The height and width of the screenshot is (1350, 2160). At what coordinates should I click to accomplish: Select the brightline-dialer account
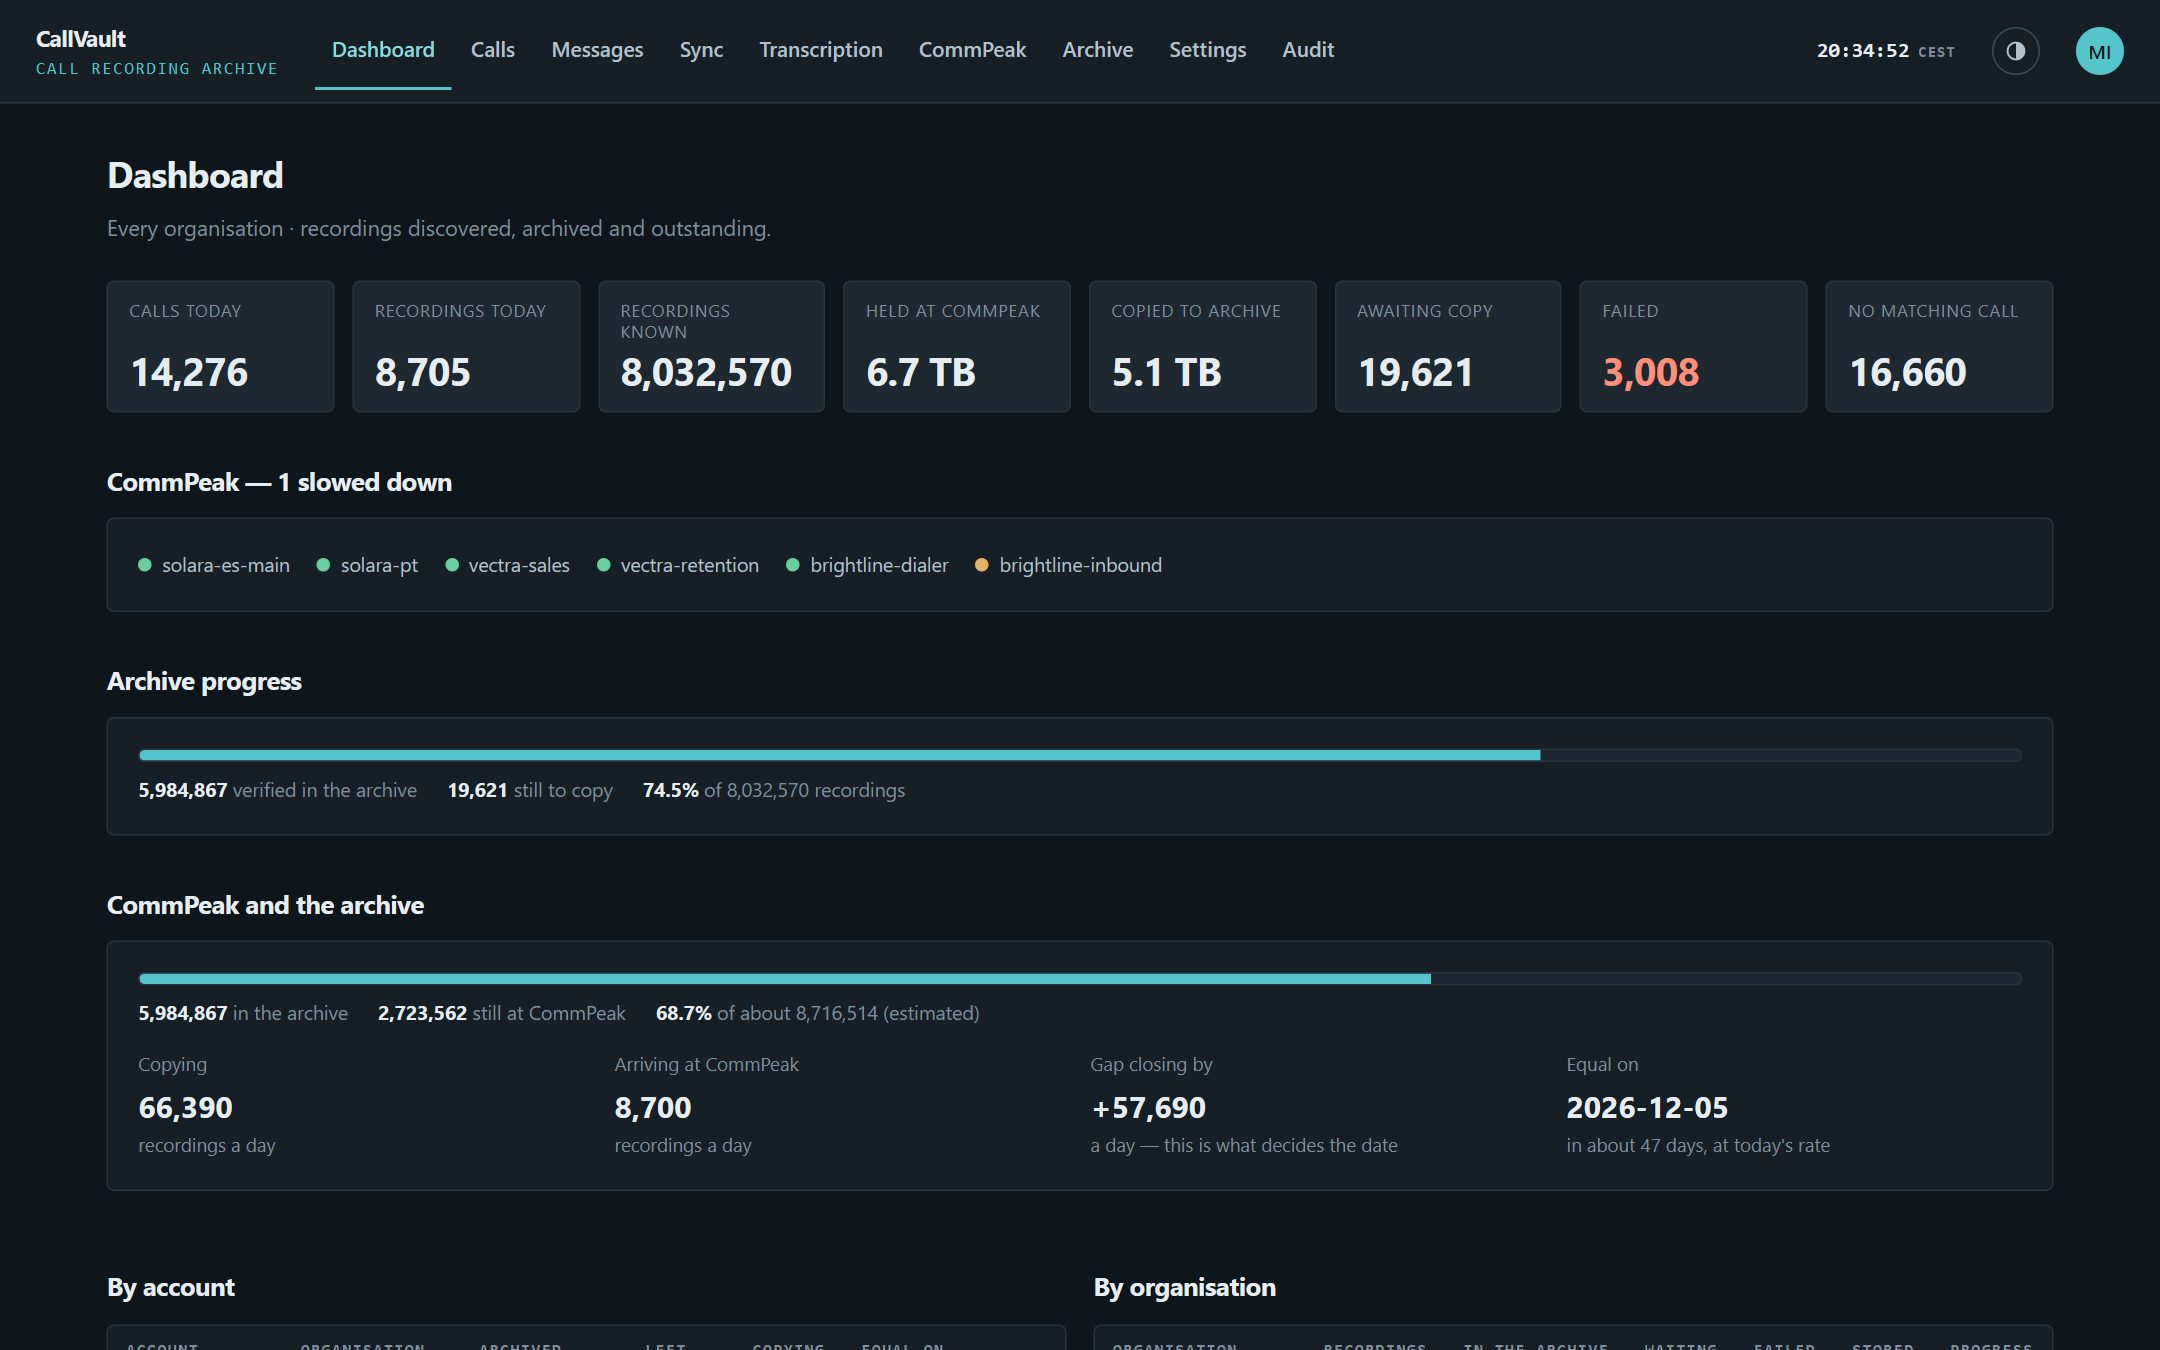coord(867,565)
